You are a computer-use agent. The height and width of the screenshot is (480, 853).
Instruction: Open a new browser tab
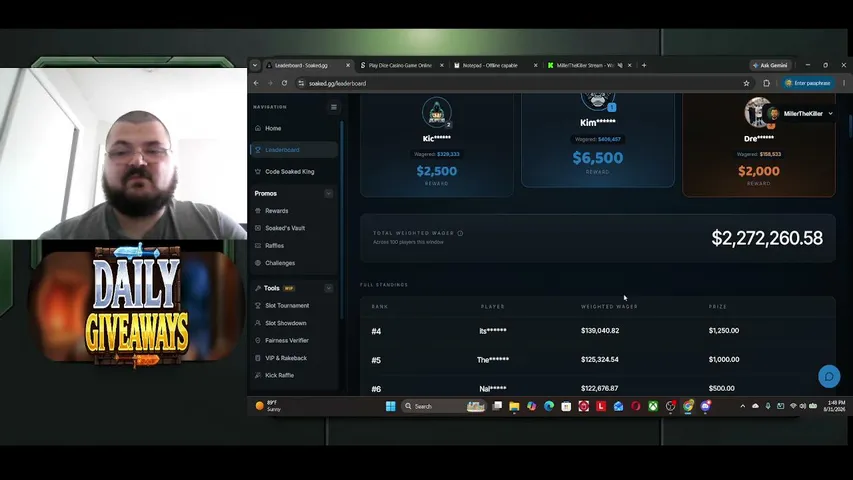click(644, 65)
